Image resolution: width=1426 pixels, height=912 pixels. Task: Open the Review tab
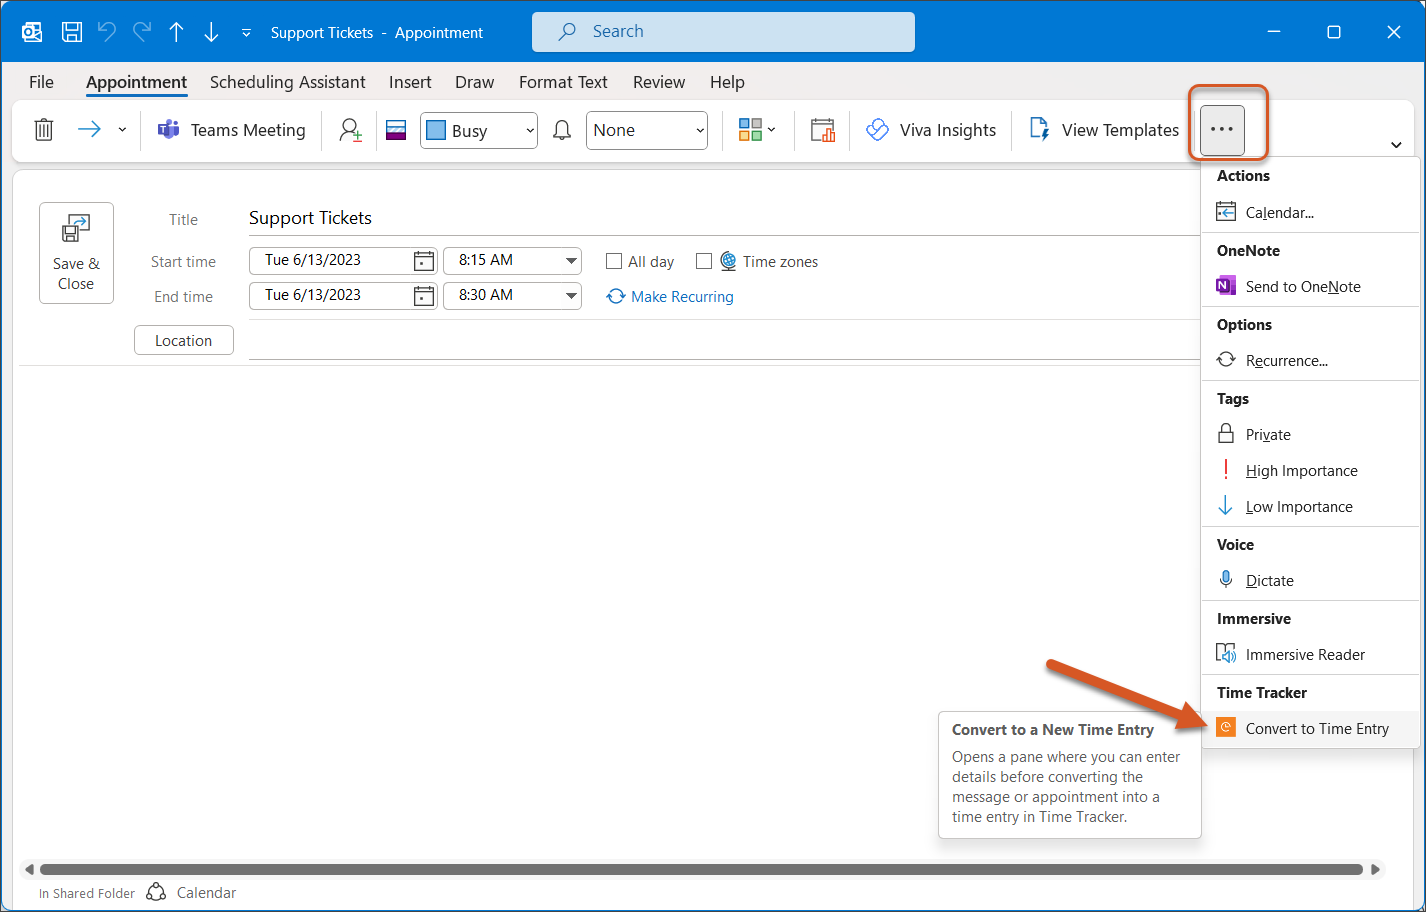click(x=659, y=82)
